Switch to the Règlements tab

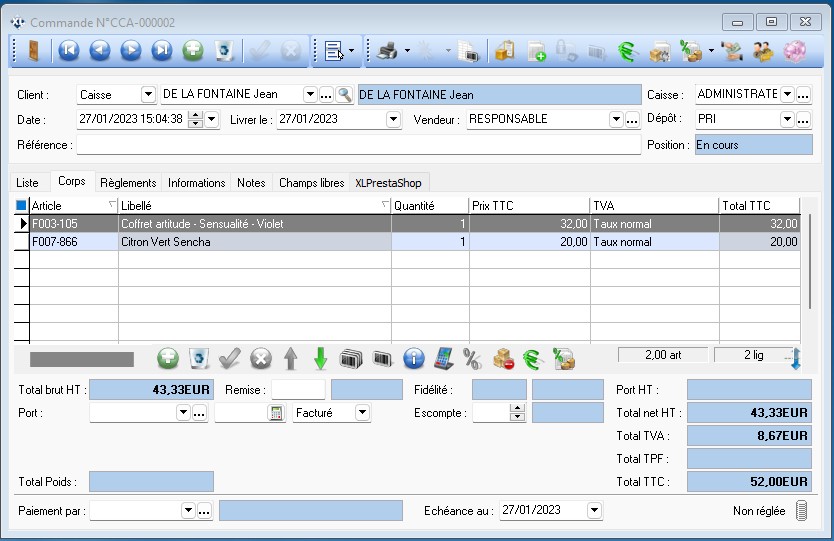pyautogui.click(x=128, y=182)
